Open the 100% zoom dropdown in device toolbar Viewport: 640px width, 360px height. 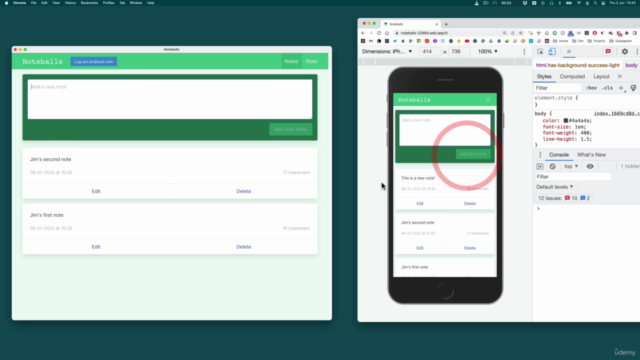coord(488,52)
